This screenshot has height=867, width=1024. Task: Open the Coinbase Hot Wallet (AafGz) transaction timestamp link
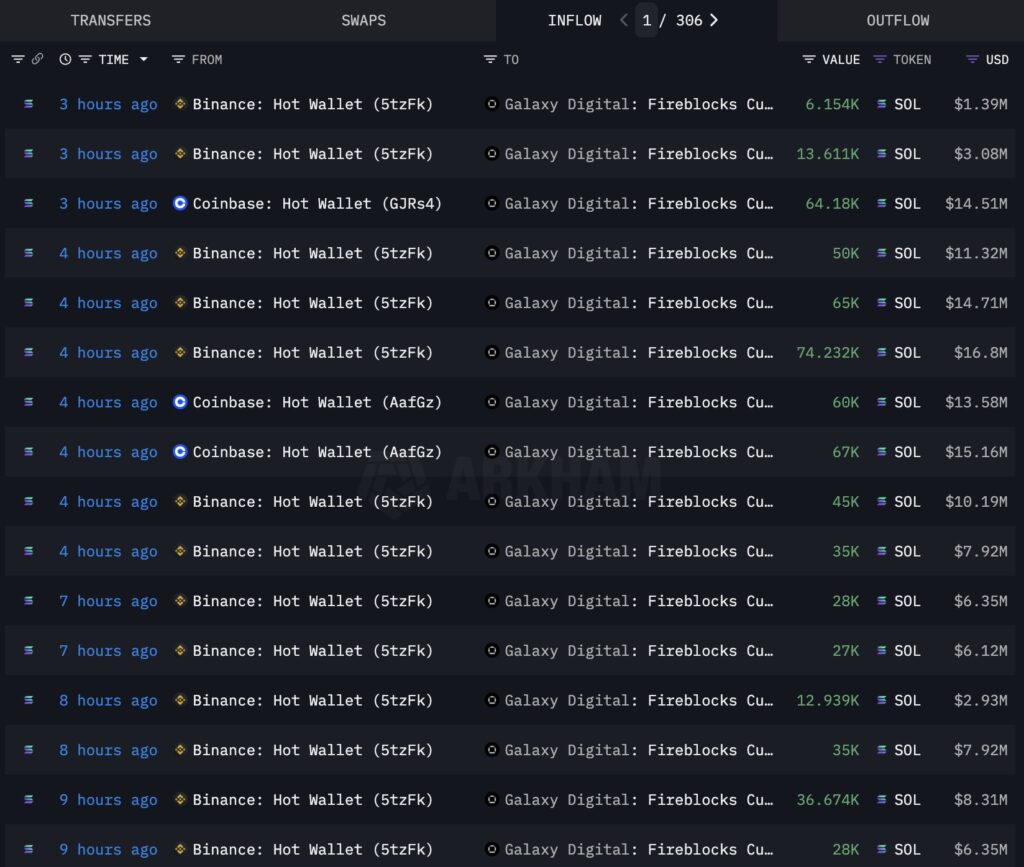[x=108, y=402]
